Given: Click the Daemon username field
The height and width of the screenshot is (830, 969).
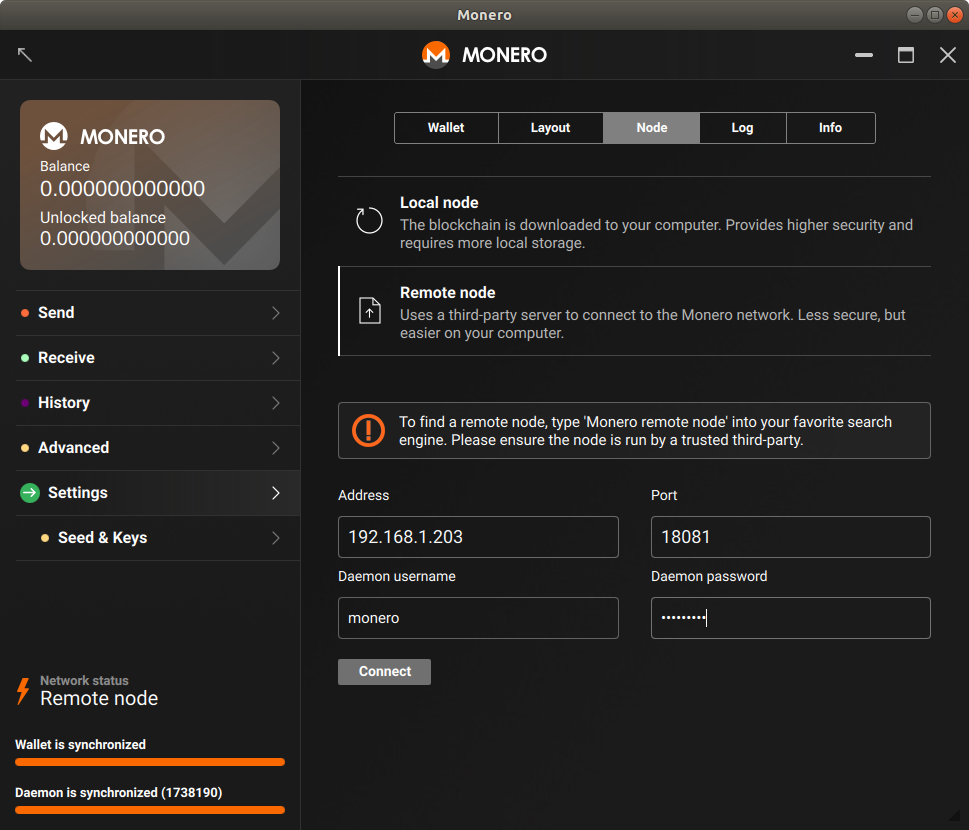Looking at the screenshot, I should [478, 618].
